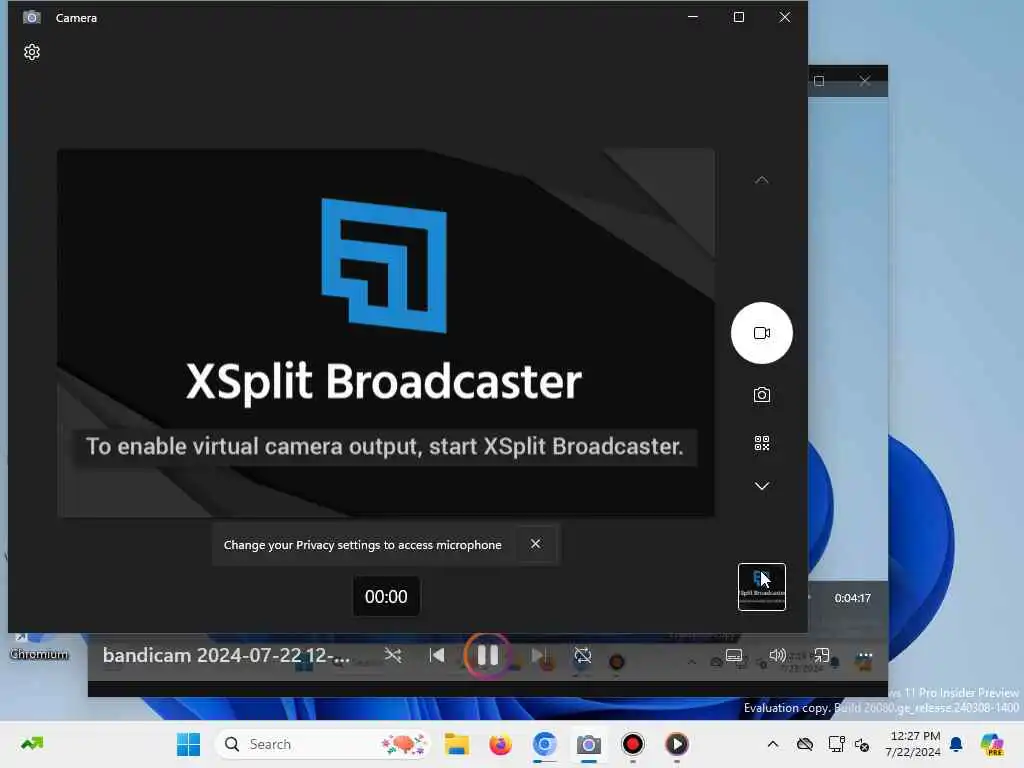The image size is (1024, 768).
Task: Click the 00:00 recording timer
Action: pyautogui.click(x=386, y=596)
